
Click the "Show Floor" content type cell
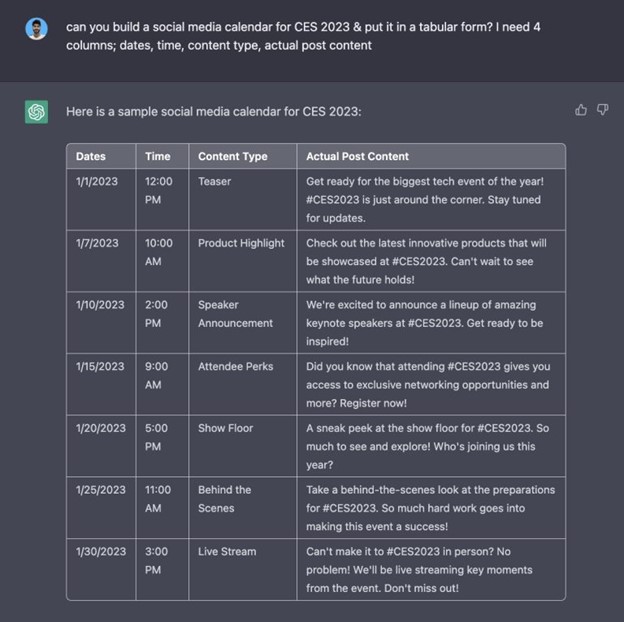click(225, 428)
